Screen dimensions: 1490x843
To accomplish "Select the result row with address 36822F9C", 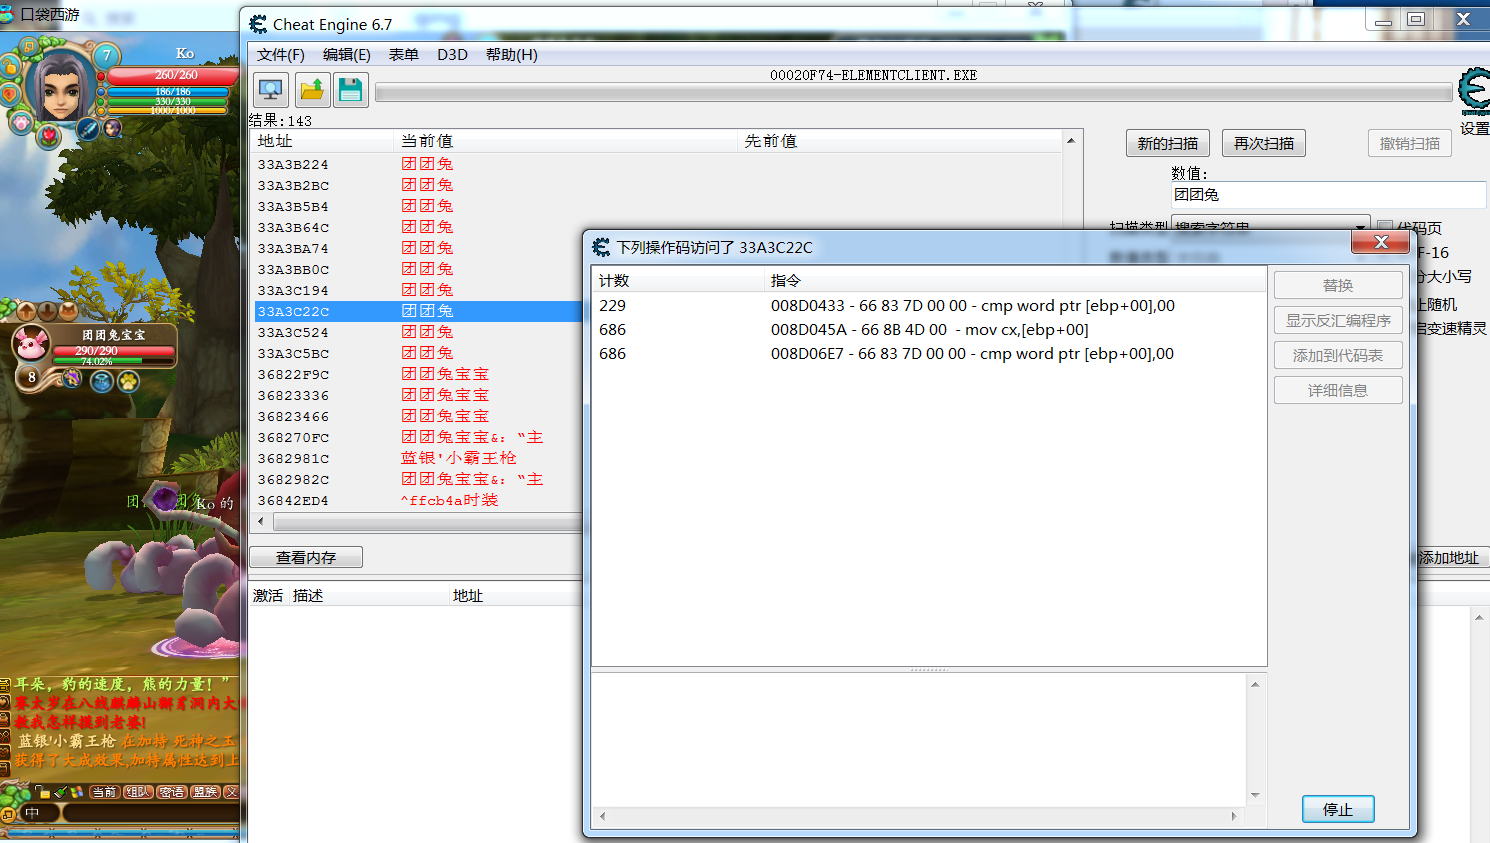I will coord(418,374).
